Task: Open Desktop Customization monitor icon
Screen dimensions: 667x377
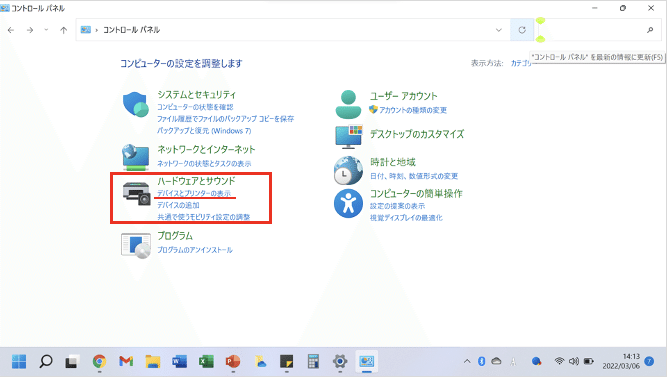Action: [x=349, y=137]
